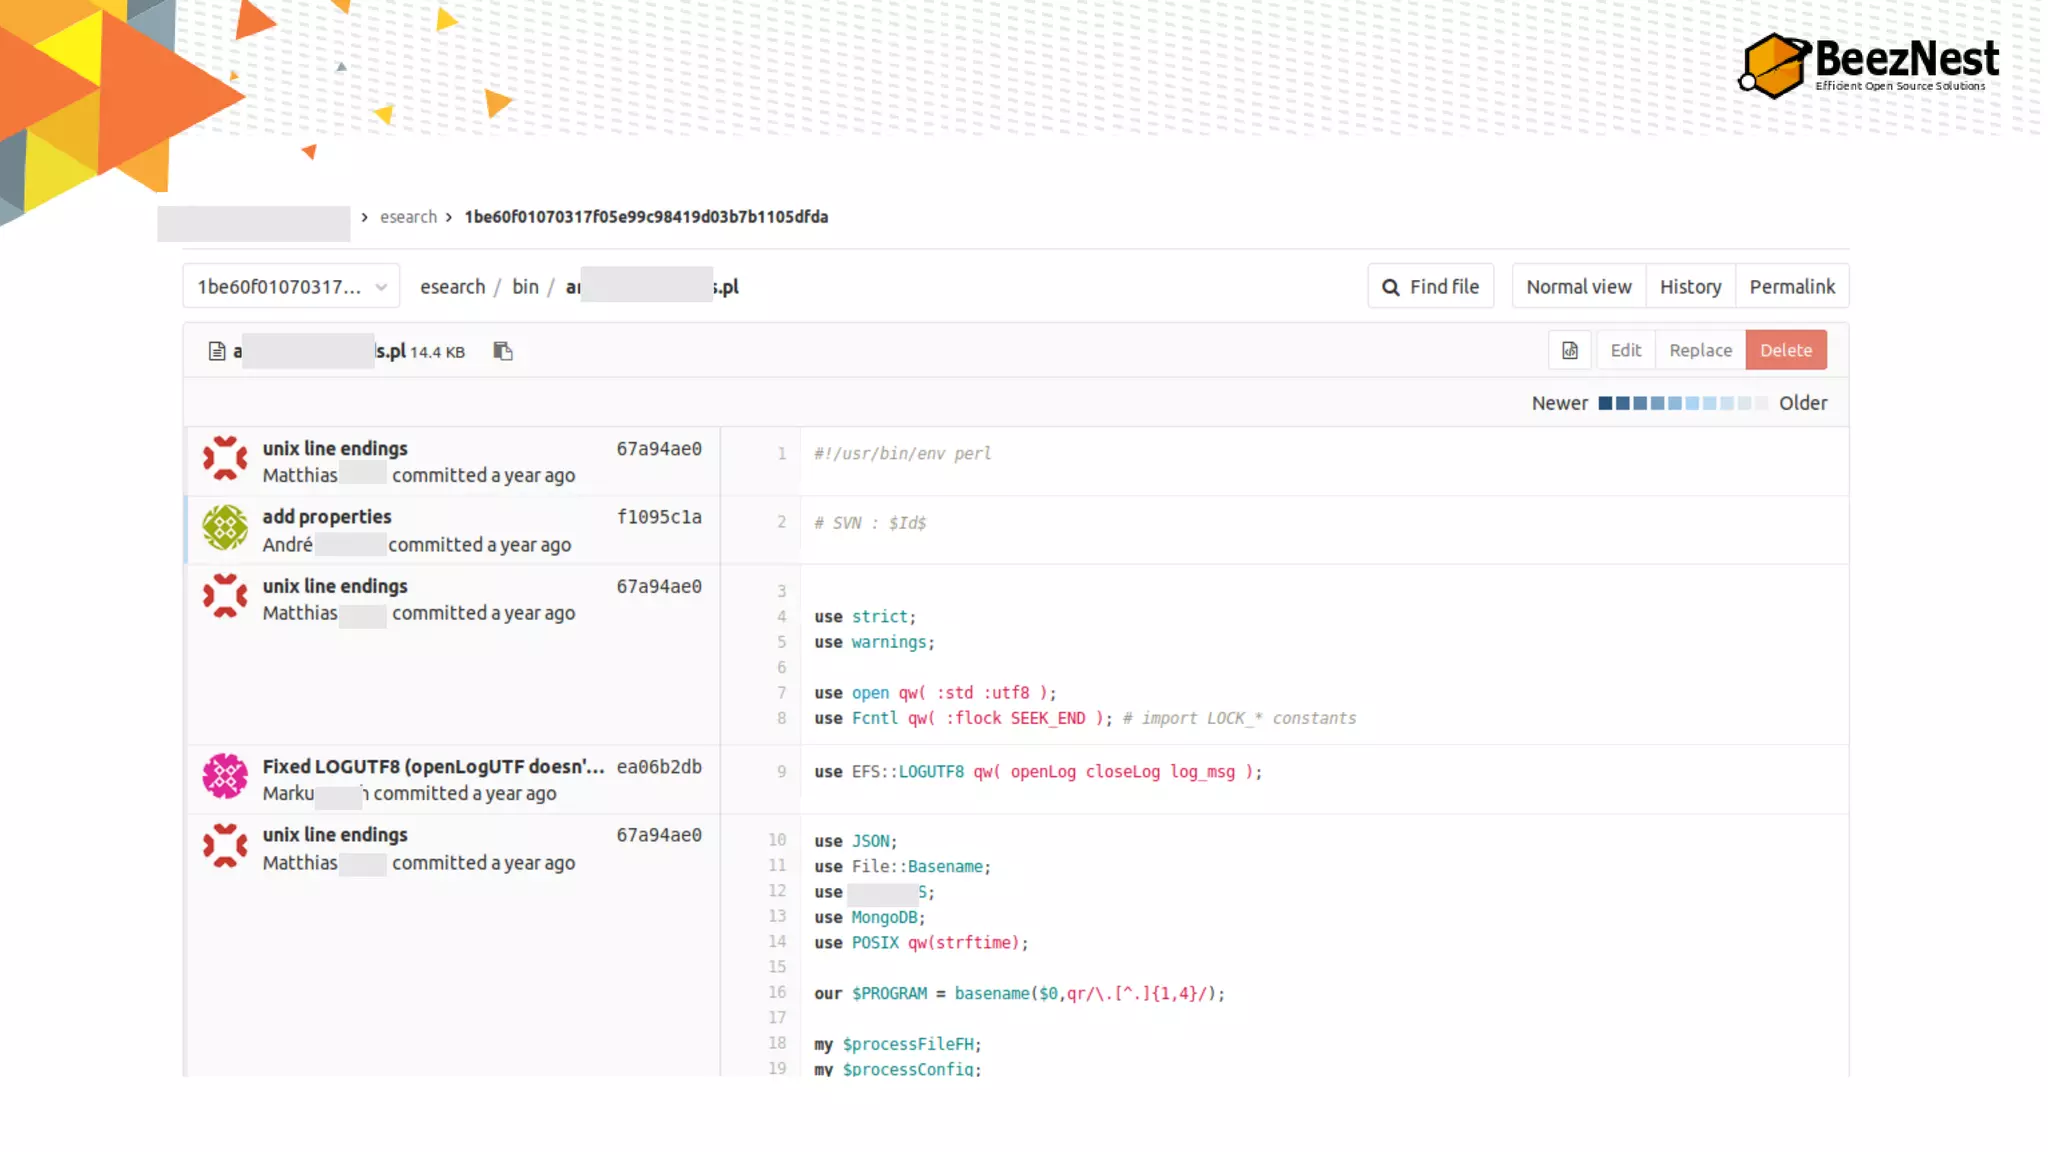This screenshot has width=2048, height=1152.
Task: Click the file document icon beside filename
Action: (216, 351)
